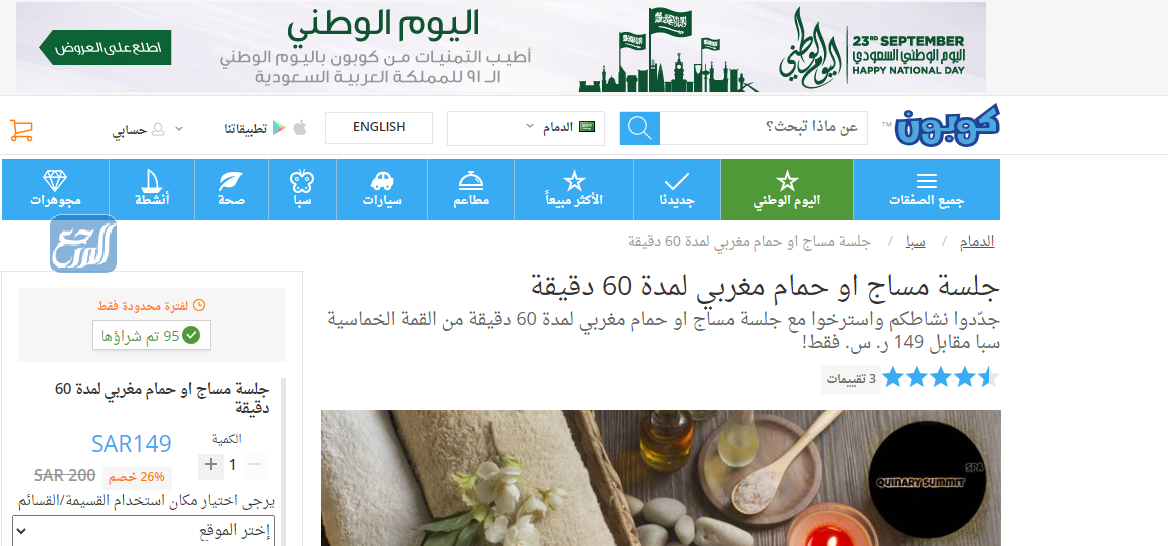Screen dimensions: 1168x546
Task: Open the مطاعم dish category
Action: point(471,189)
